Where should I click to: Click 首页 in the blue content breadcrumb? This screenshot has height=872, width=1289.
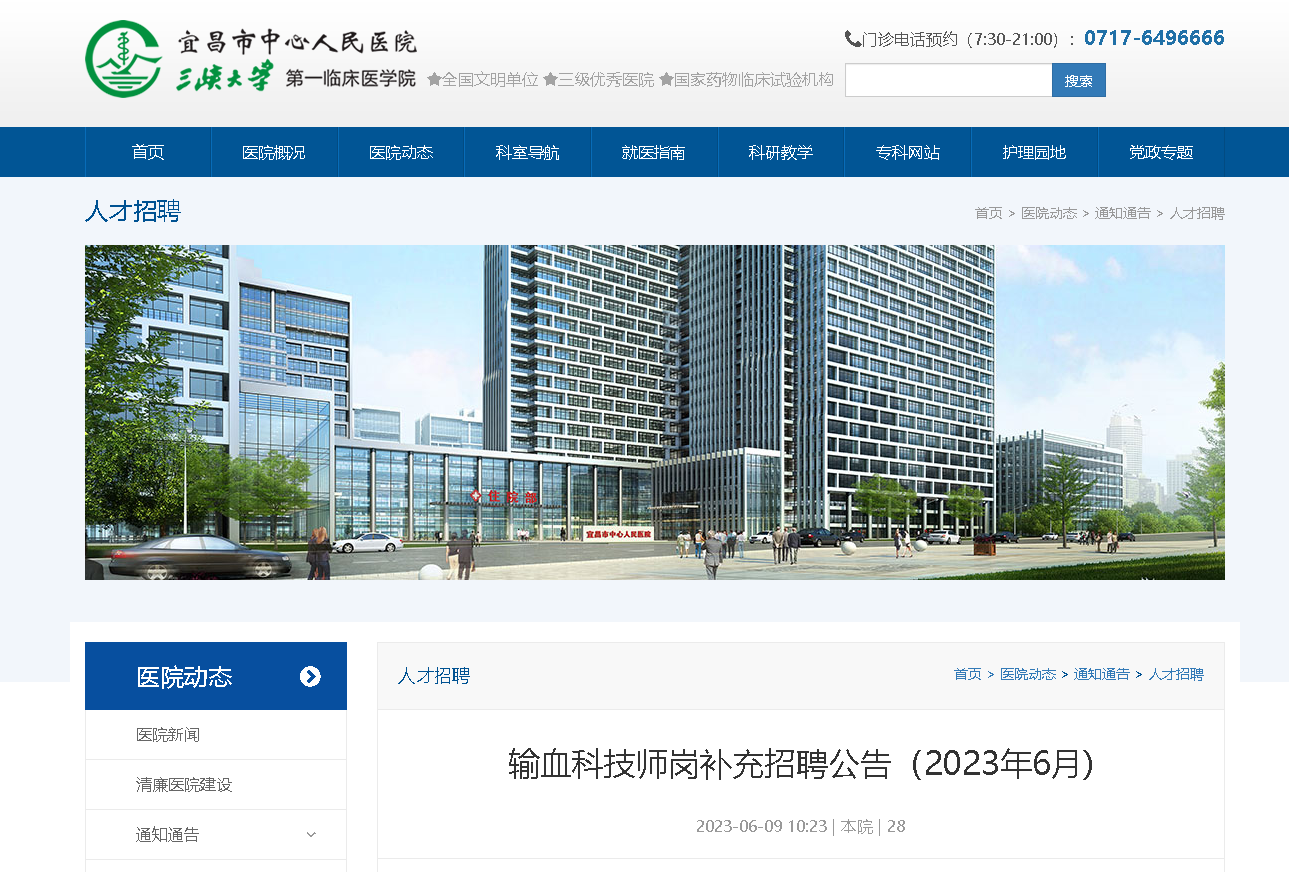(968, 674)
